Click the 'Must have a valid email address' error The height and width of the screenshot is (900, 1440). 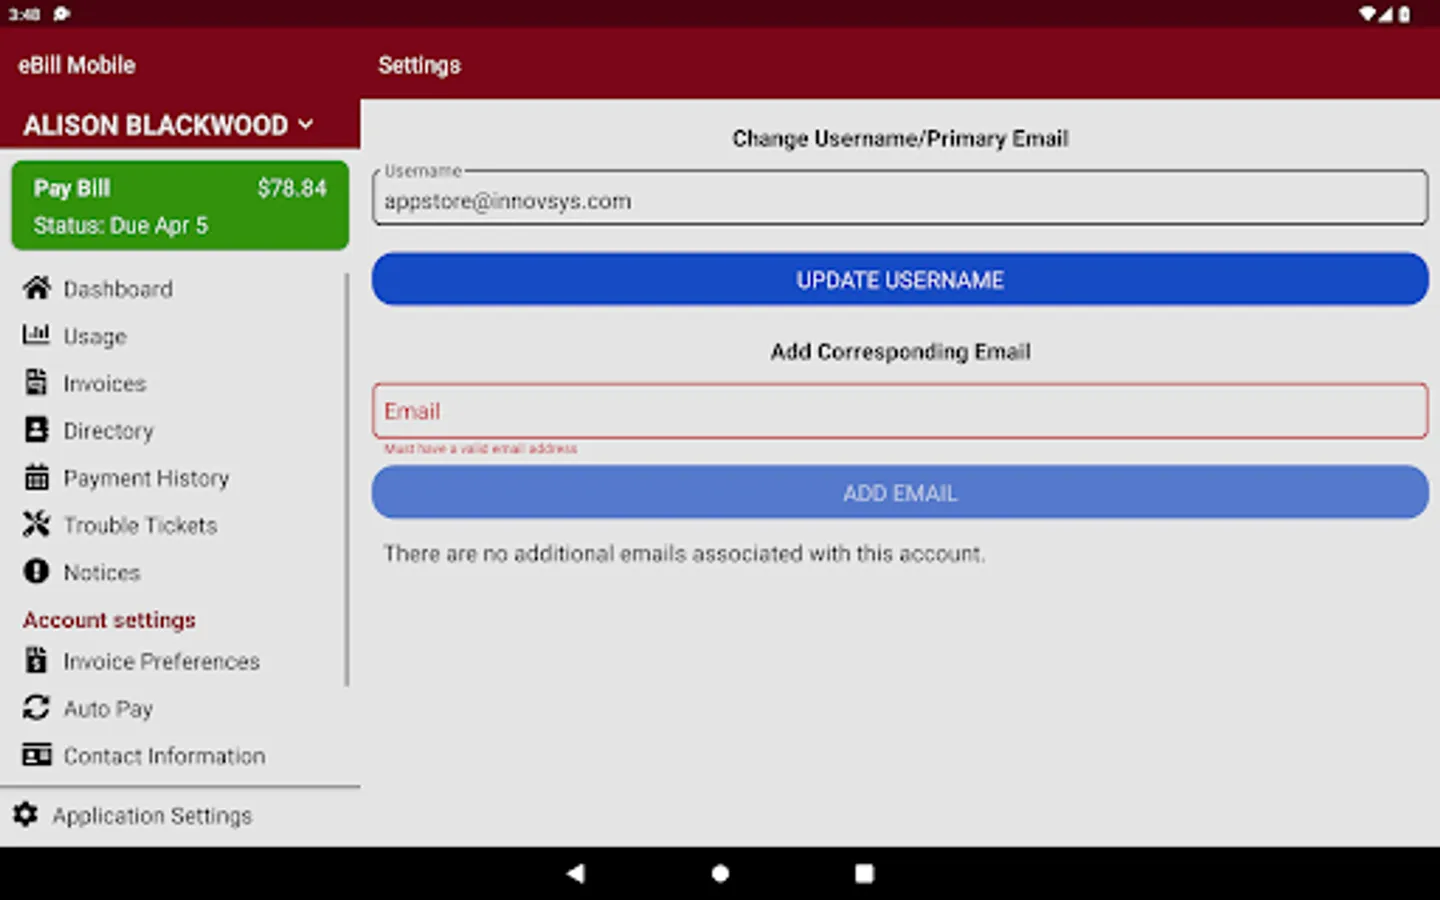tap(480, 449)
